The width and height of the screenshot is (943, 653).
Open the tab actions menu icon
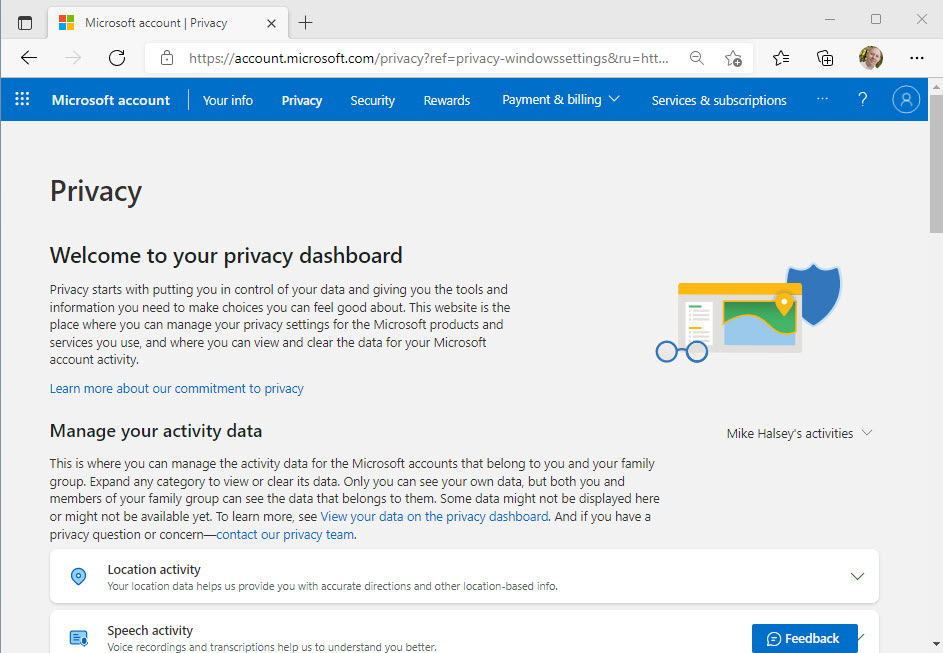coord(25,22)
